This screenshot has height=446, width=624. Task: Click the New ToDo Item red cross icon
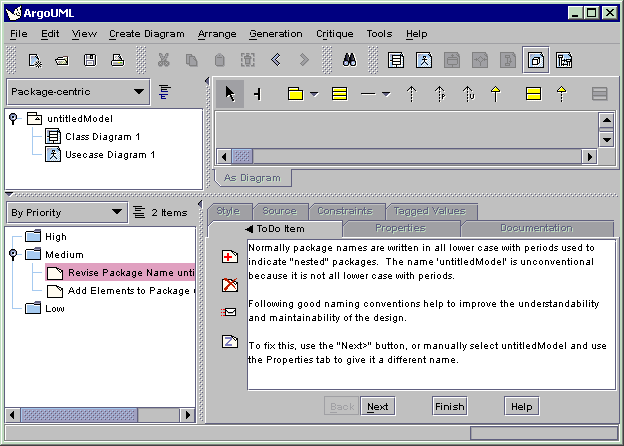pos(230,257)
